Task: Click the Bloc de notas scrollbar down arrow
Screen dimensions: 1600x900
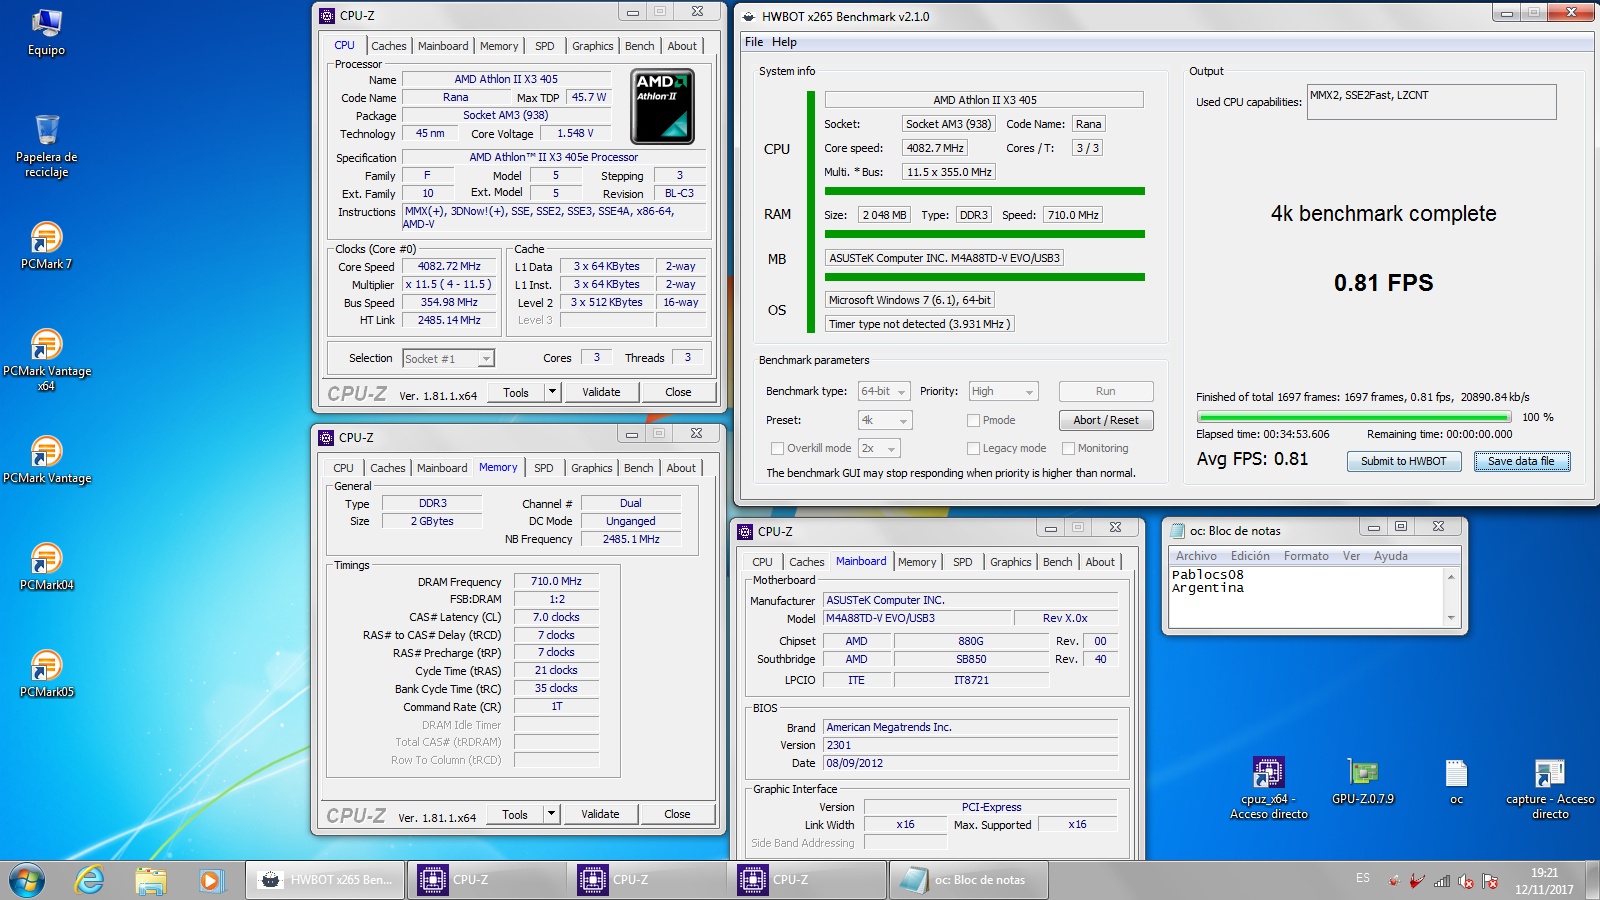Action: click(1451, 618)
